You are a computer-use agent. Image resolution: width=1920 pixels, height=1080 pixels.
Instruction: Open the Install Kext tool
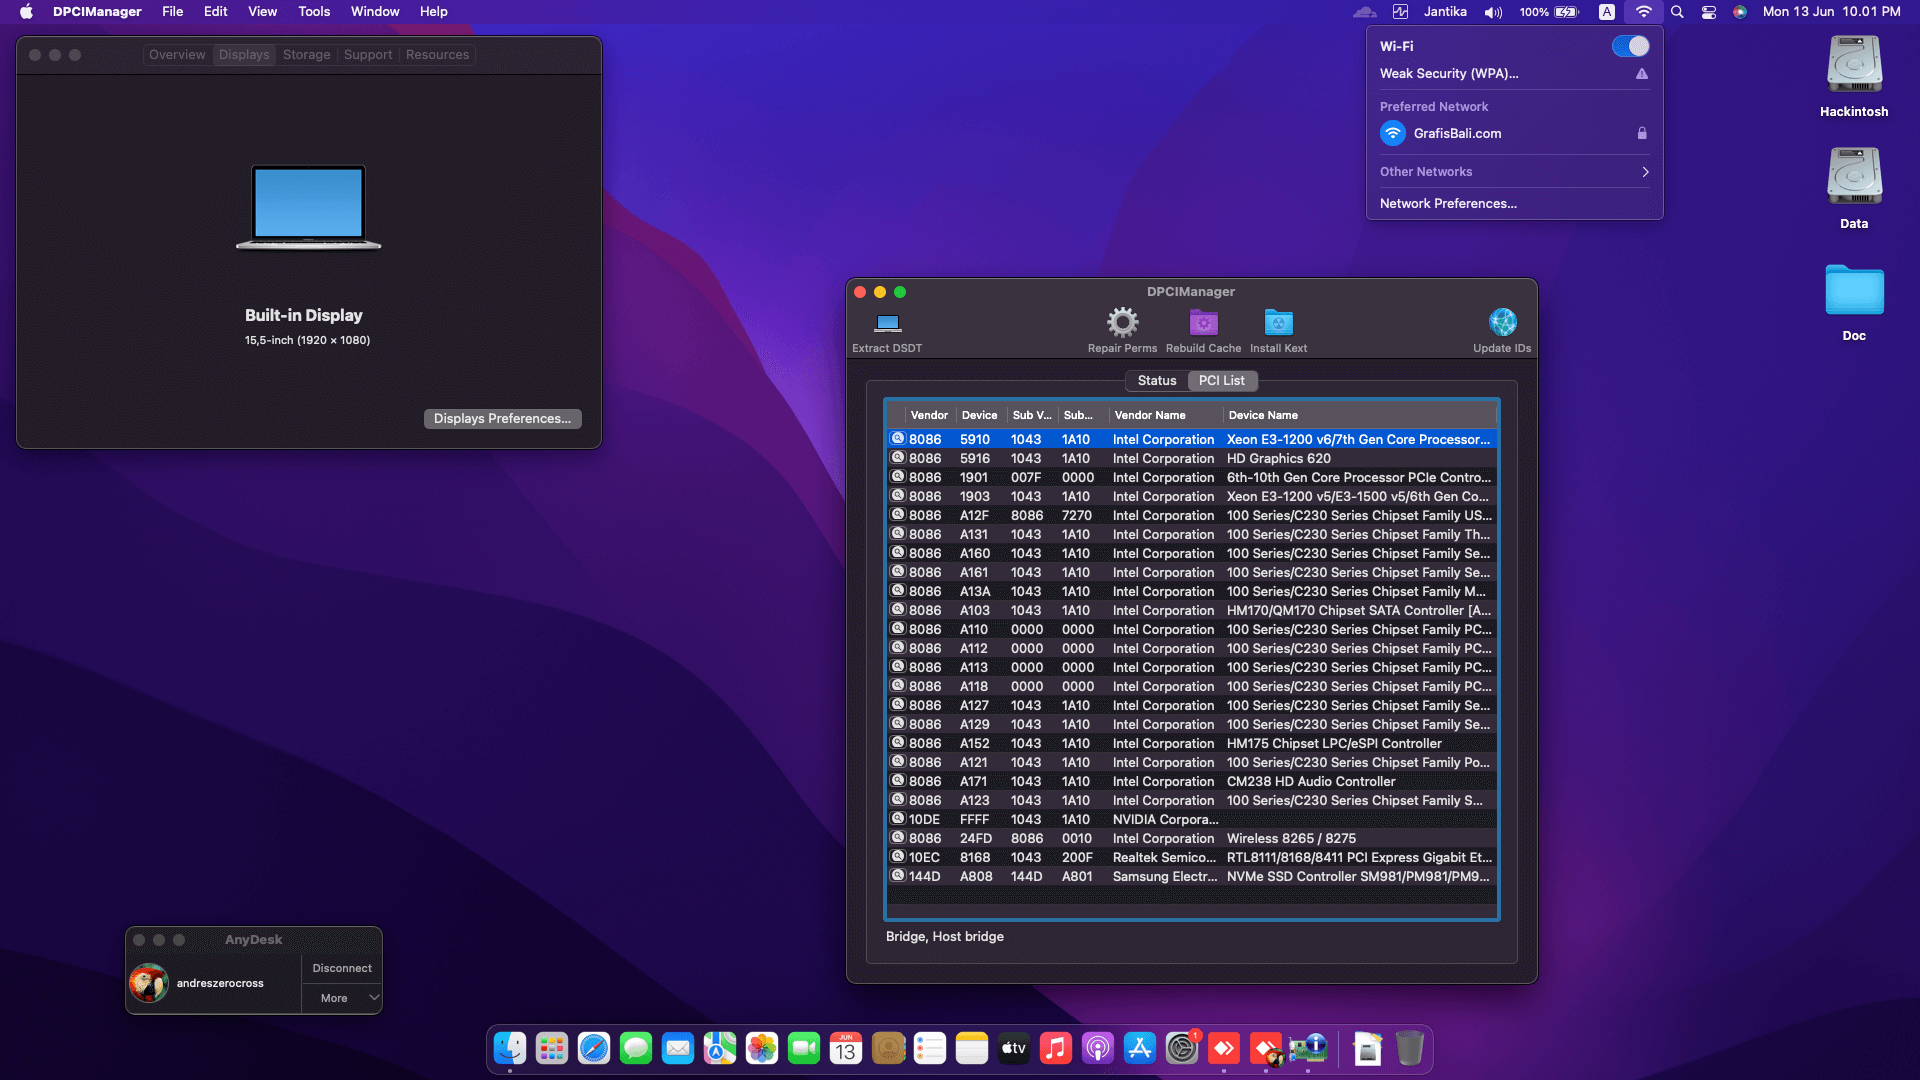[1278, 322]
